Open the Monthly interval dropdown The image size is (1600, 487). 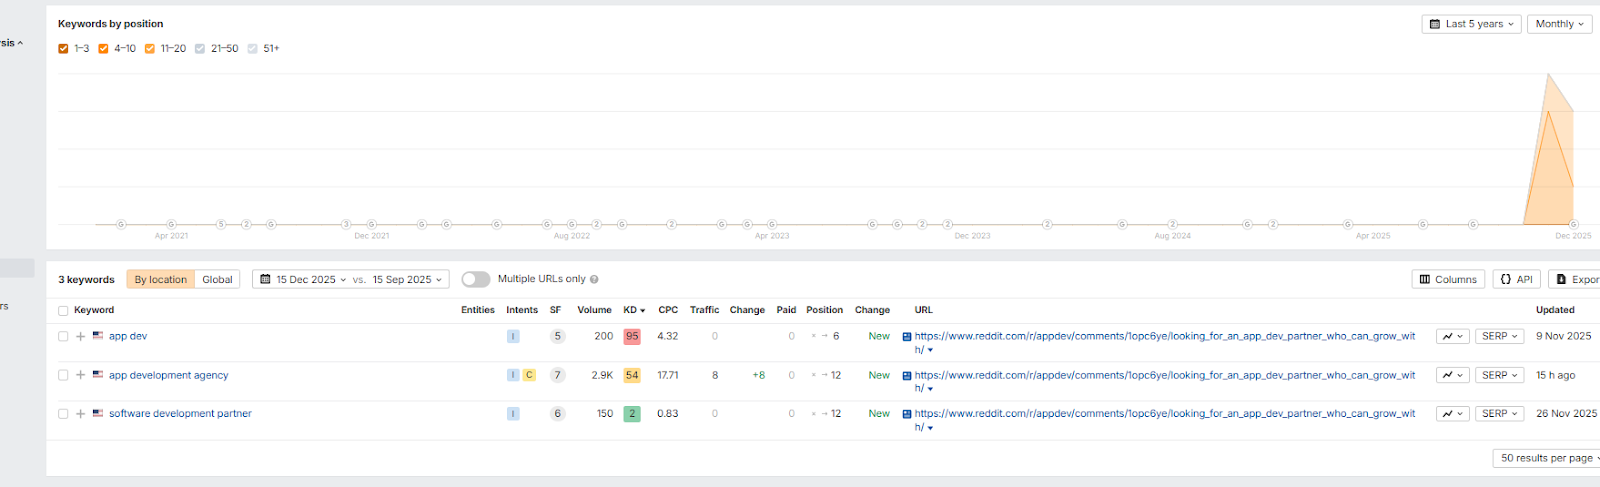point(1560,24)
